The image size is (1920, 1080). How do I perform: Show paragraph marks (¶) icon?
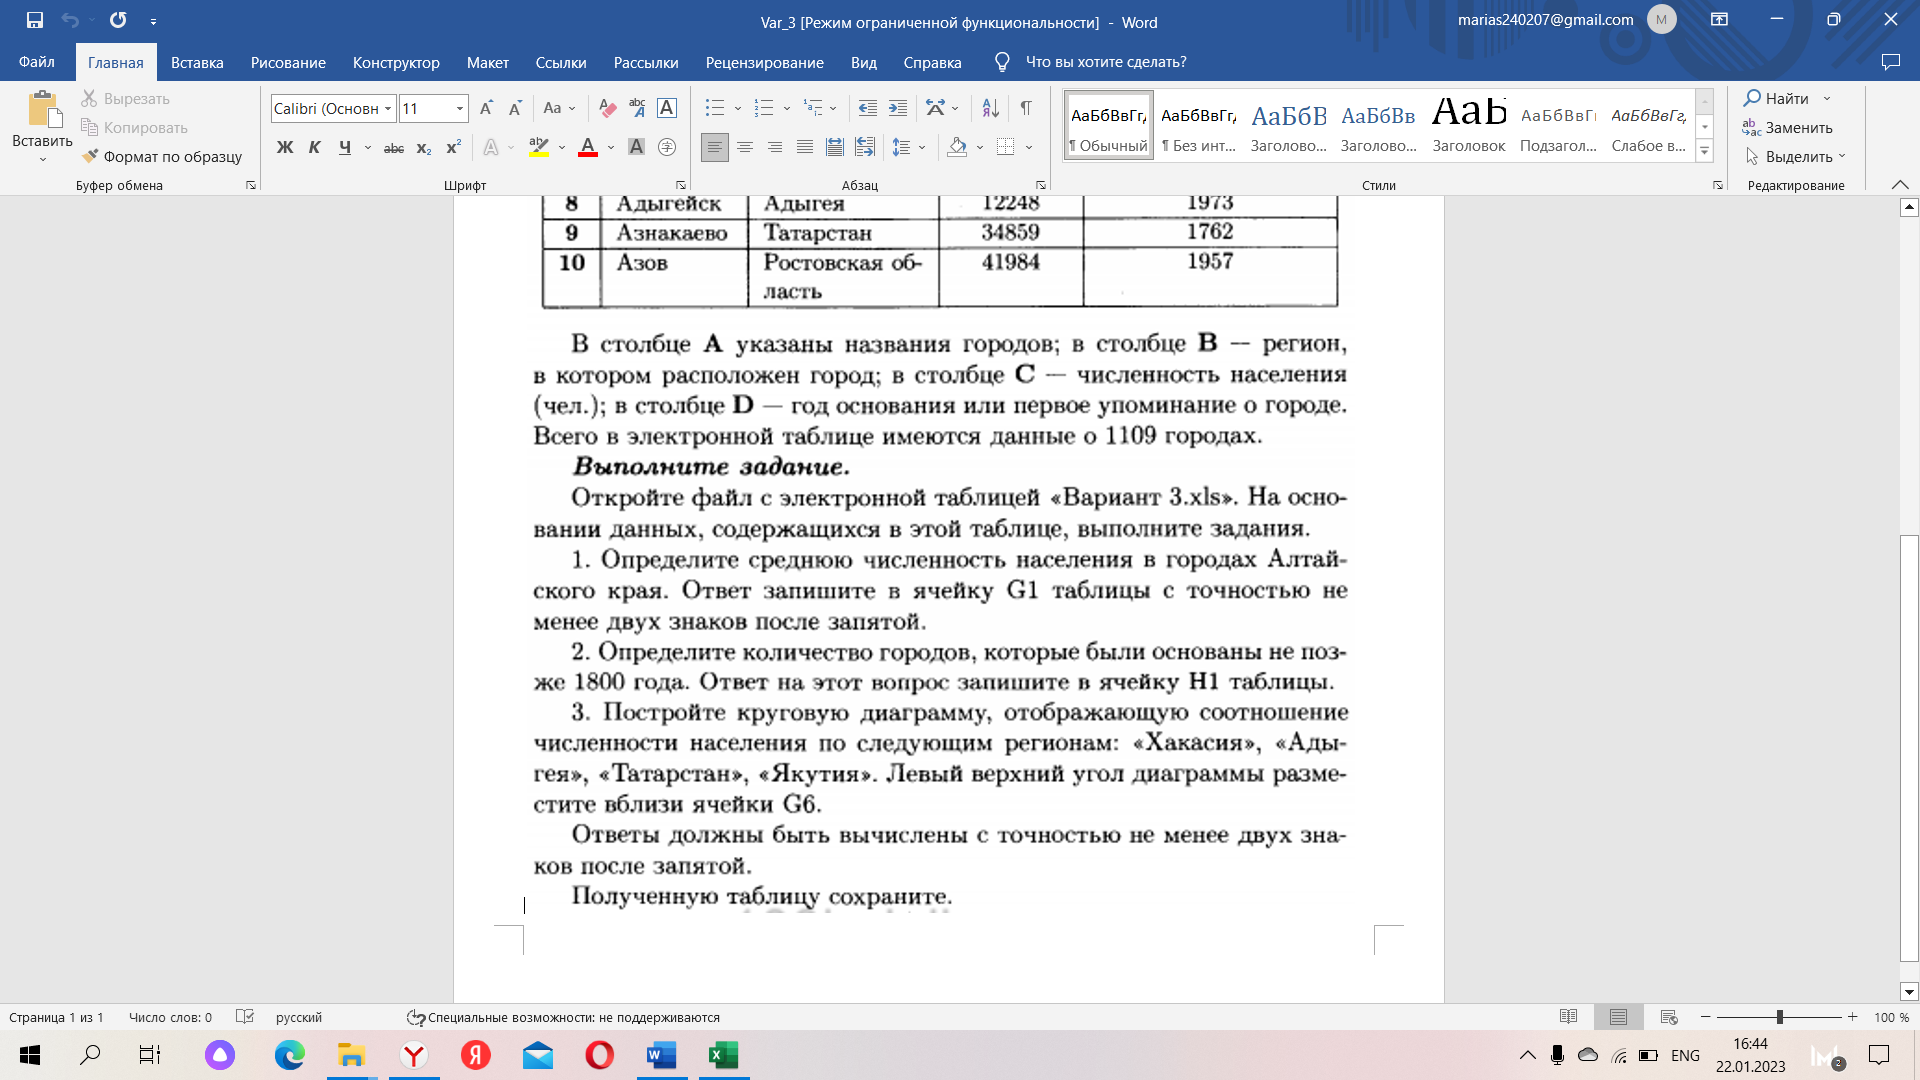[1026, 108]
